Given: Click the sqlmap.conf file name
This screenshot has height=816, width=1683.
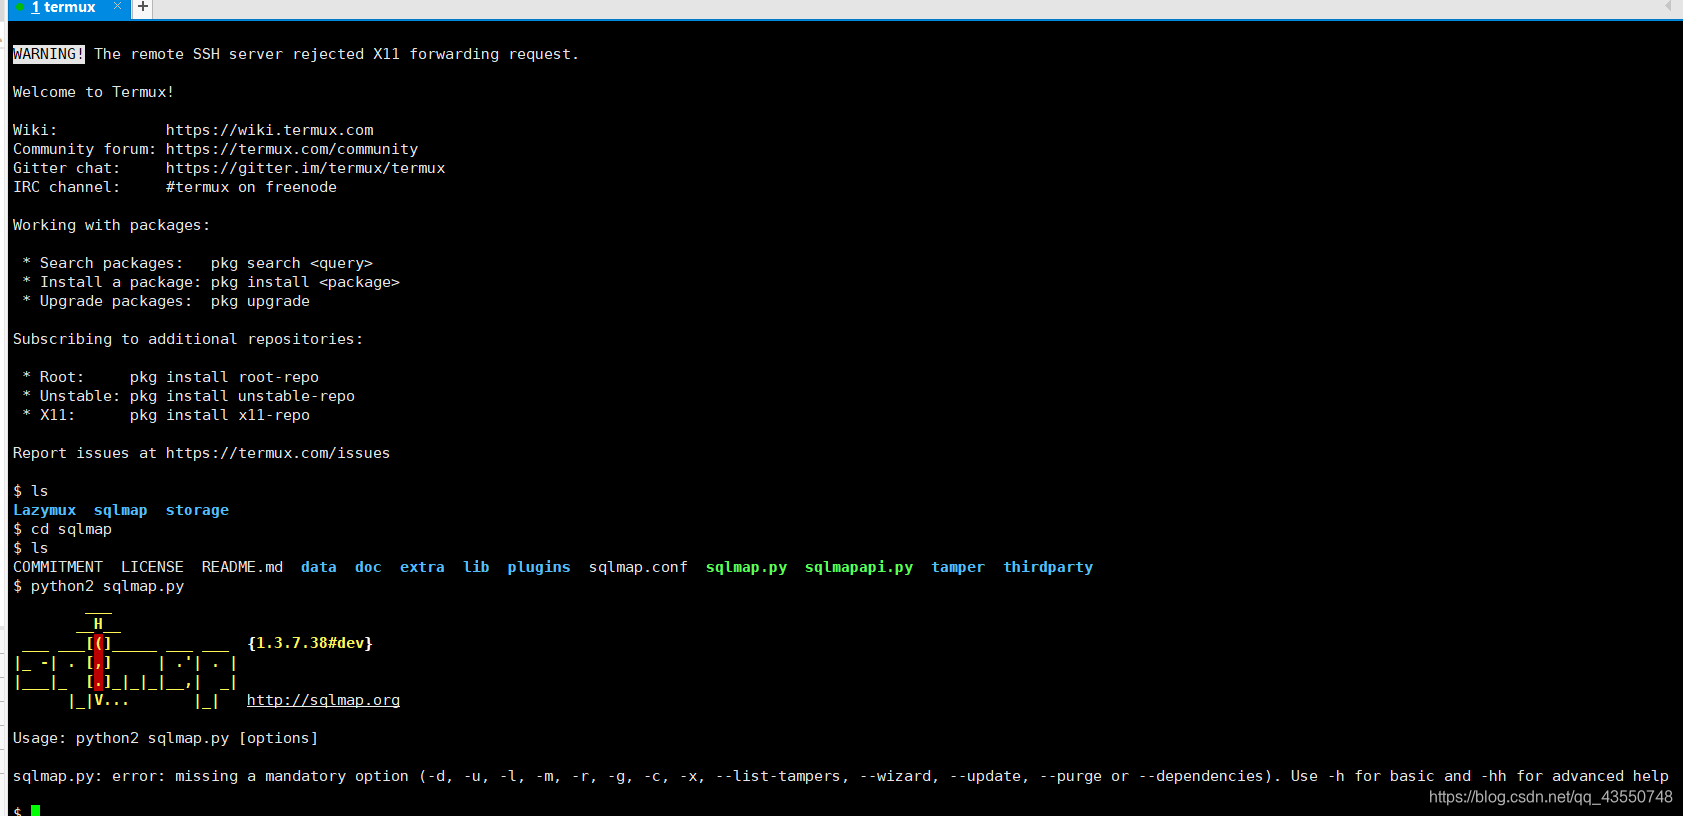Looking at the screenshot, I should [x=638, y=567].
